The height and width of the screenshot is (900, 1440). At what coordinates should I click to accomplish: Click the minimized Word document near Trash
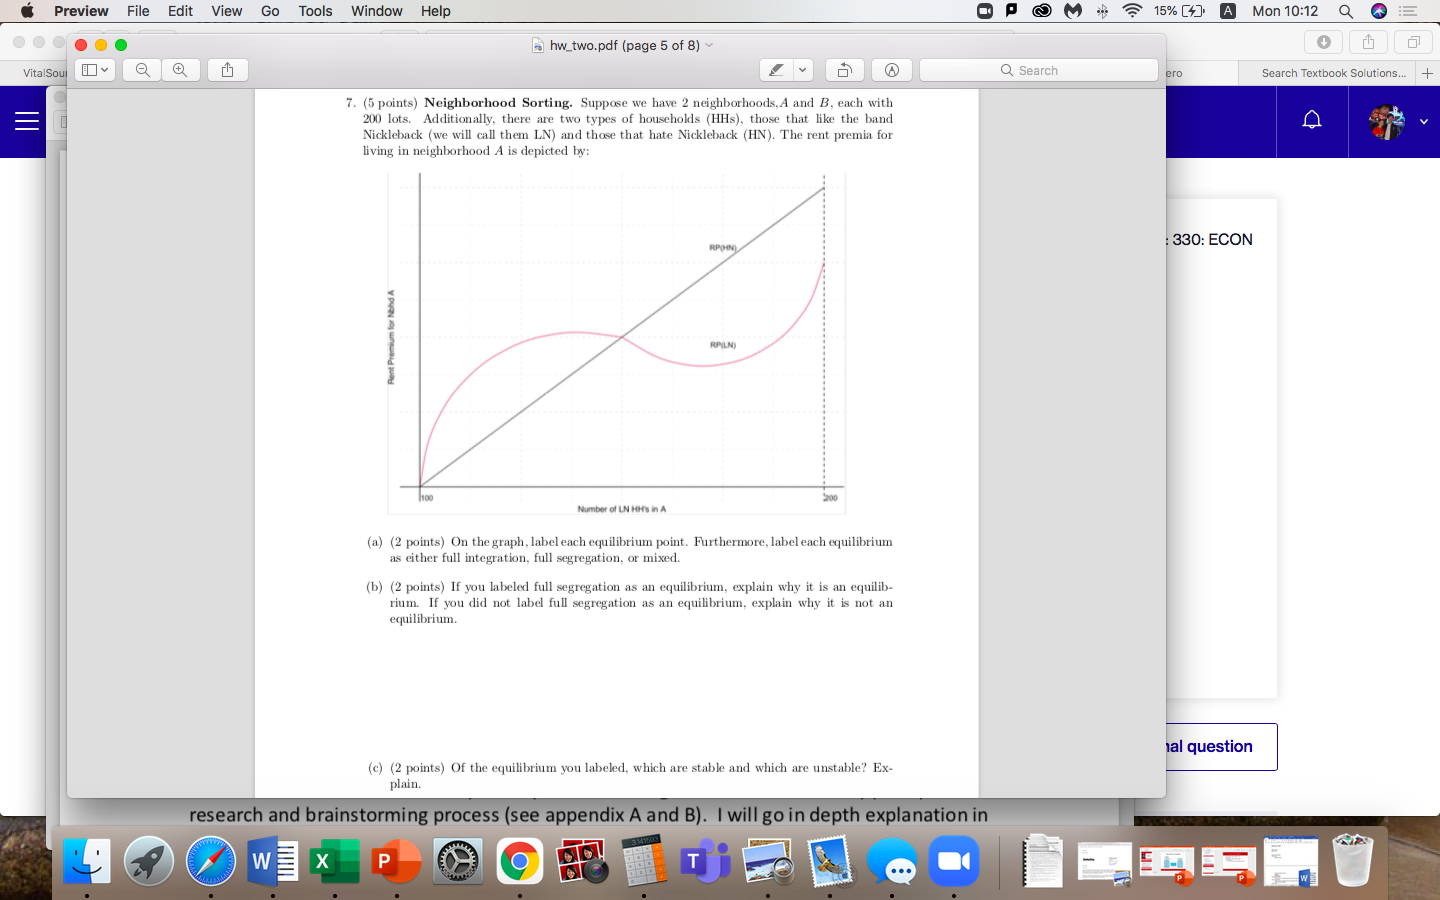(1291, 861)
